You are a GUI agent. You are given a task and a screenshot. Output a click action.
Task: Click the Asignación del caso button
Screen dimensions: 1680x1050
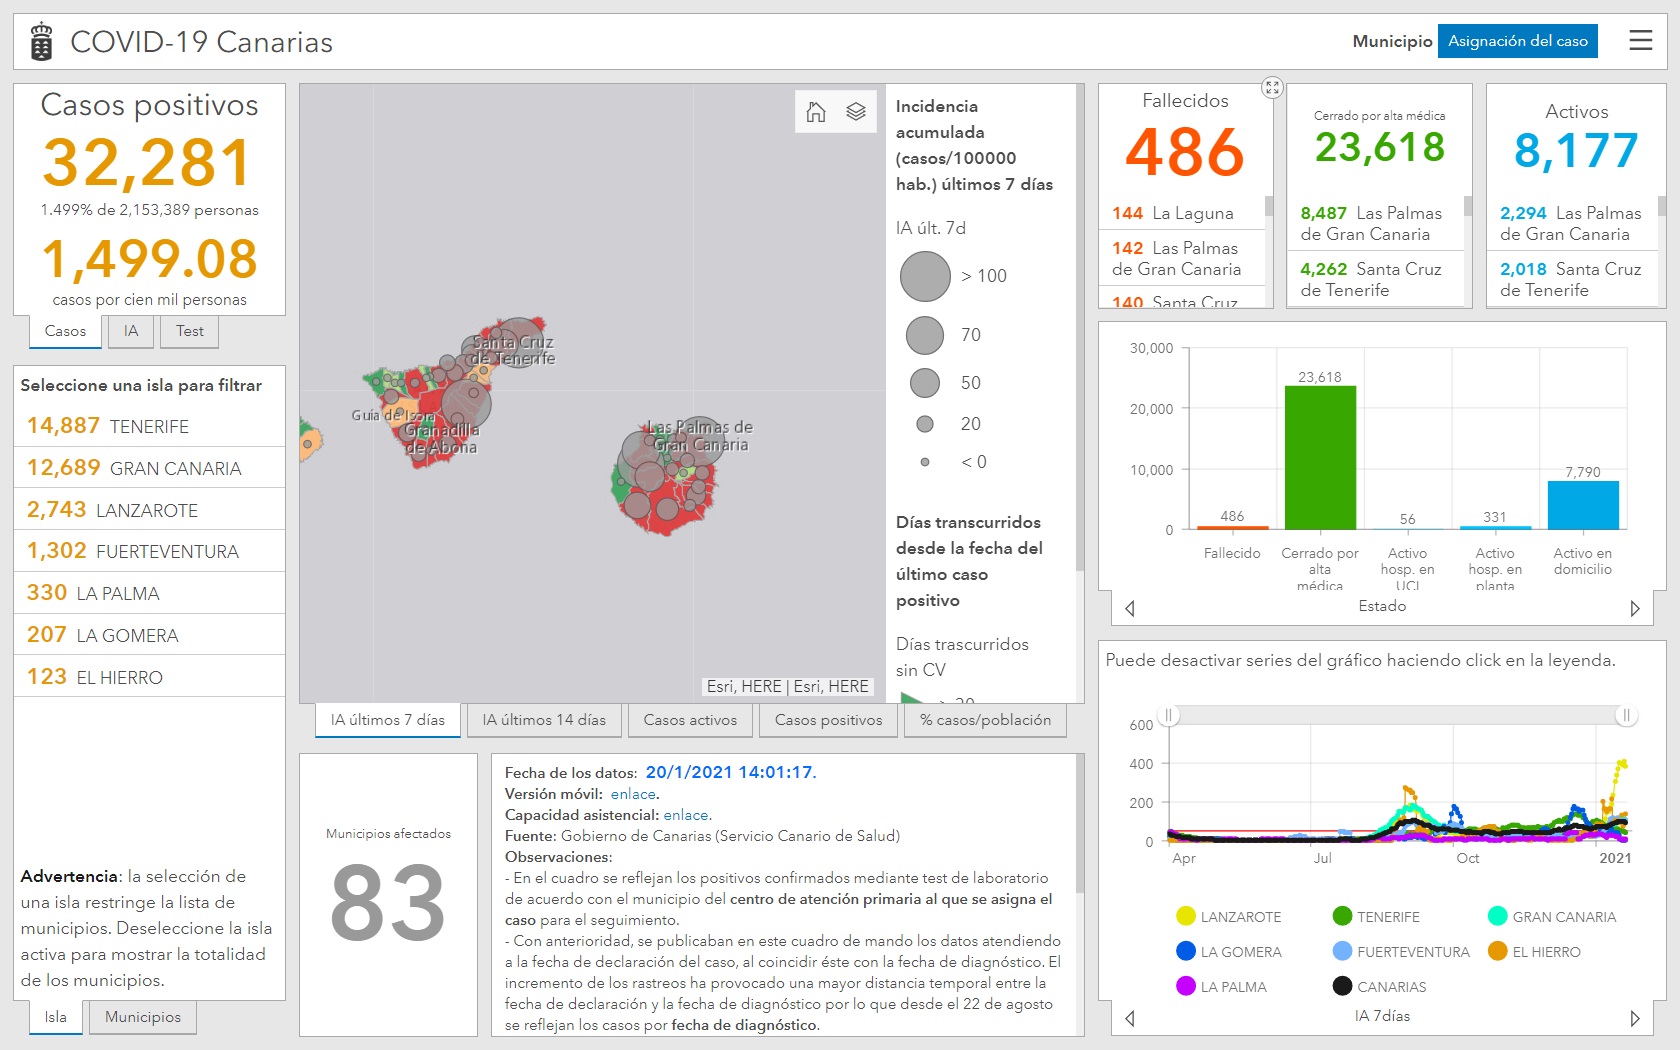[x=1517, y=41]
